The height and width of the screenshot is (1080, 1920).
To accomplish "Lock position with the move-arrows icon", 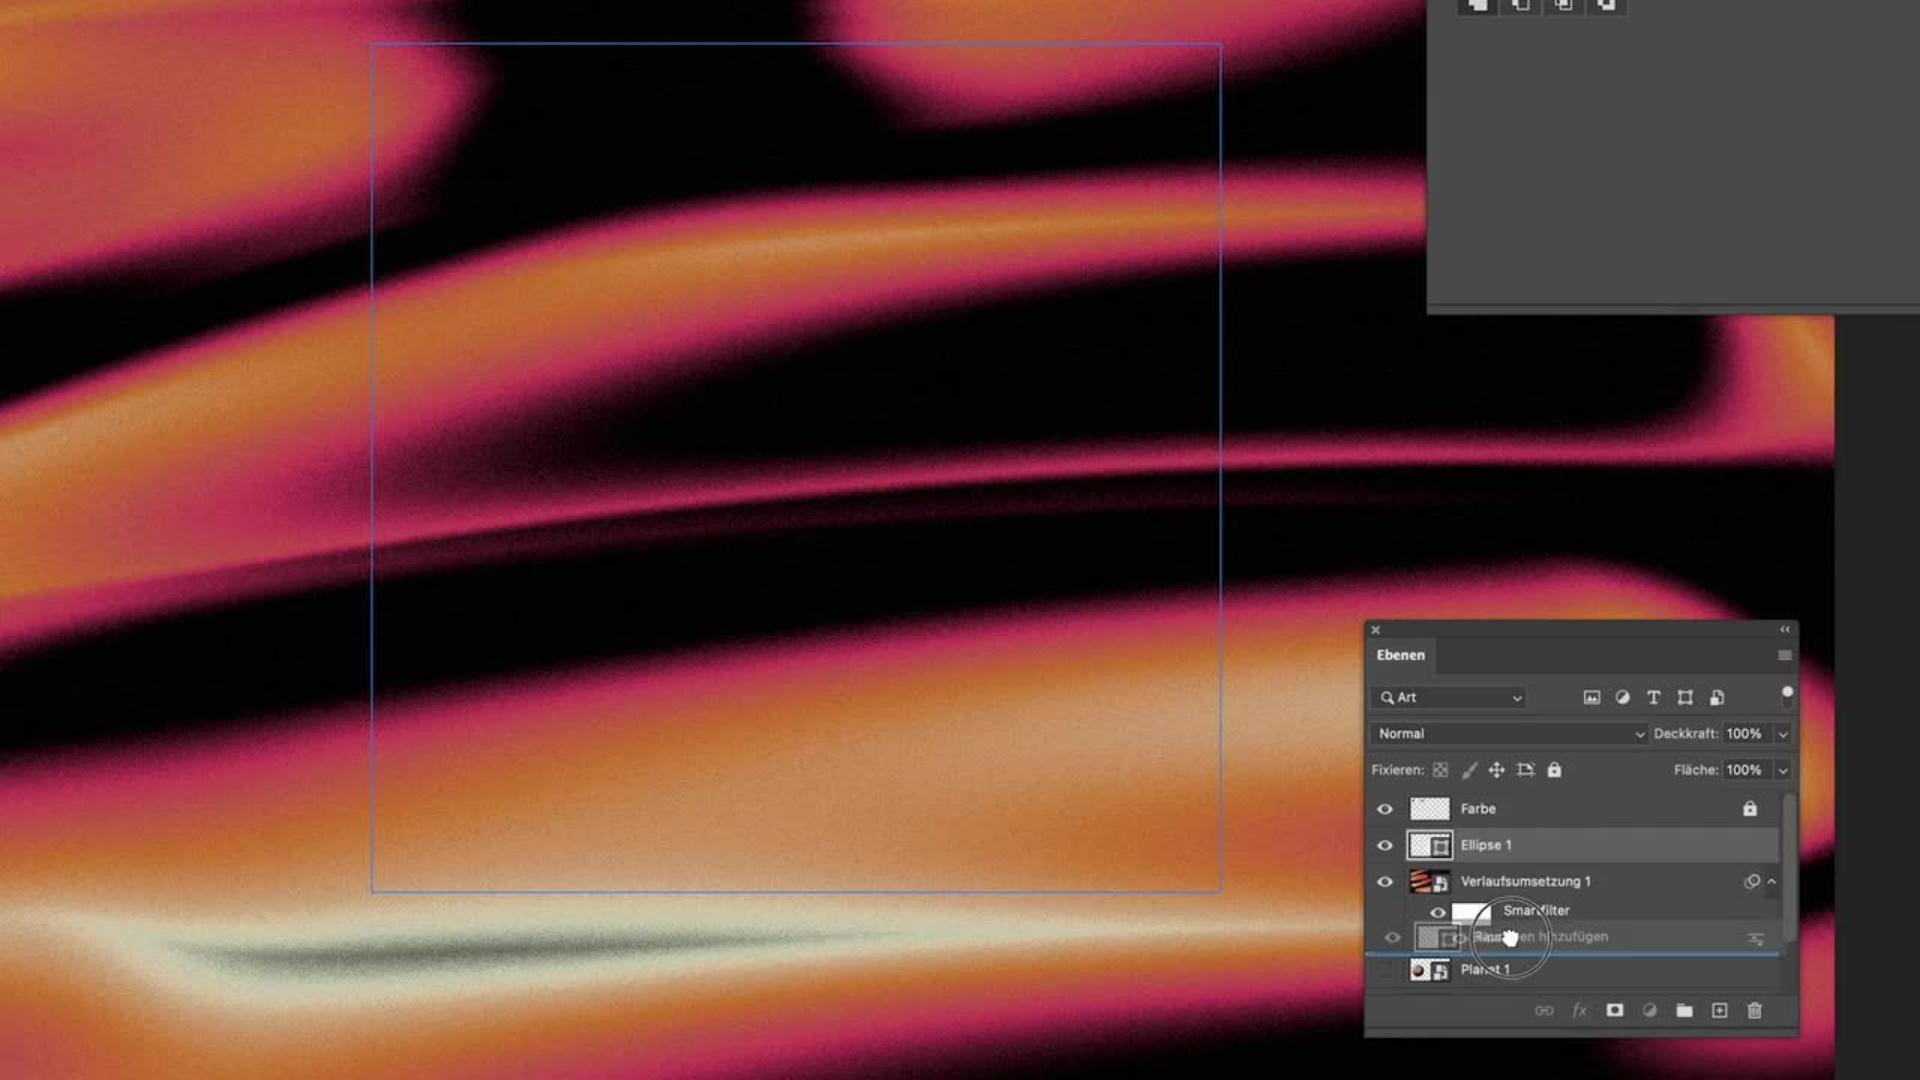I will [1496, 770].
